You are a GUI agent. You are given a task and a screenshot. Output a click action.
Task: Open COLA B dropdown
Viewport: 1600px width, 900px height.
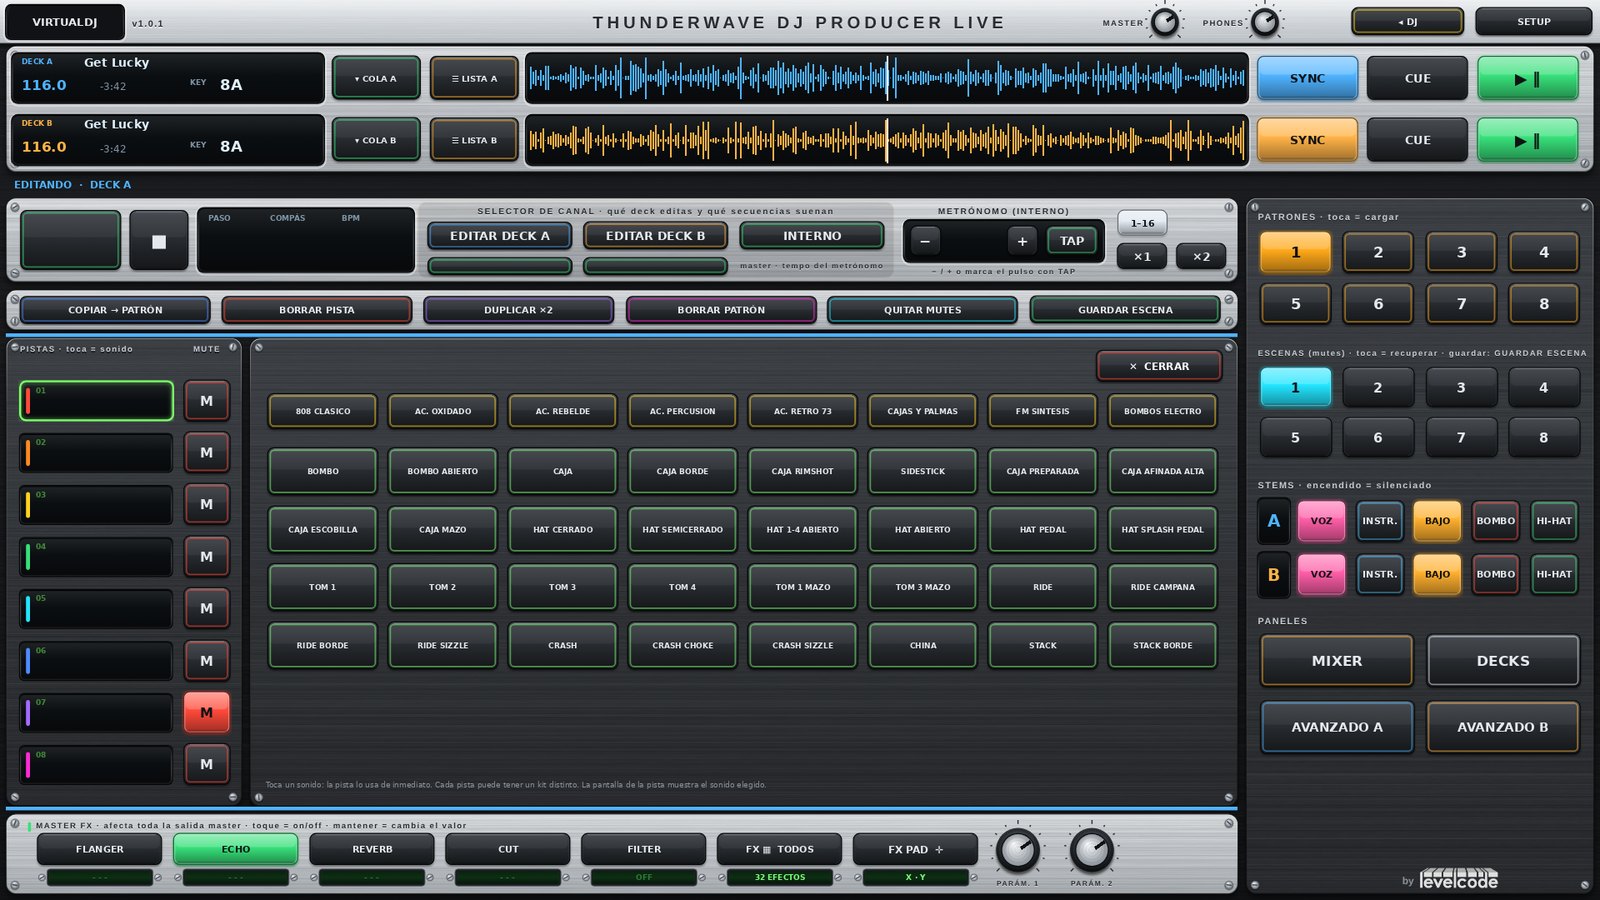click(x=376, y=140)
